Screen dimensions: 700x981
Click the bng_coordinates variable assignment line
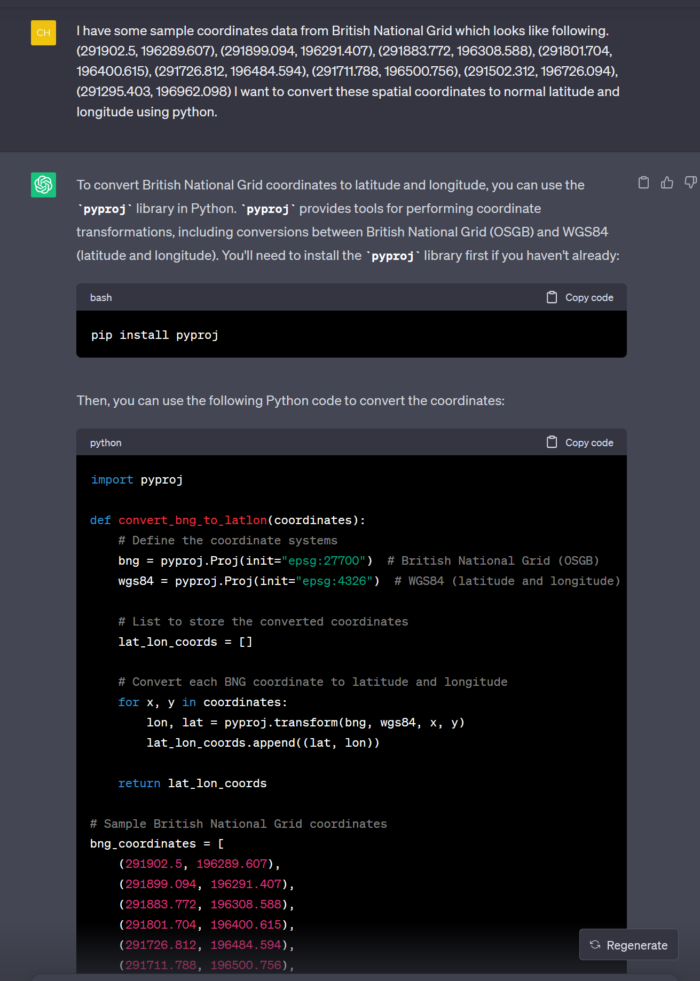tap(155, 843)
